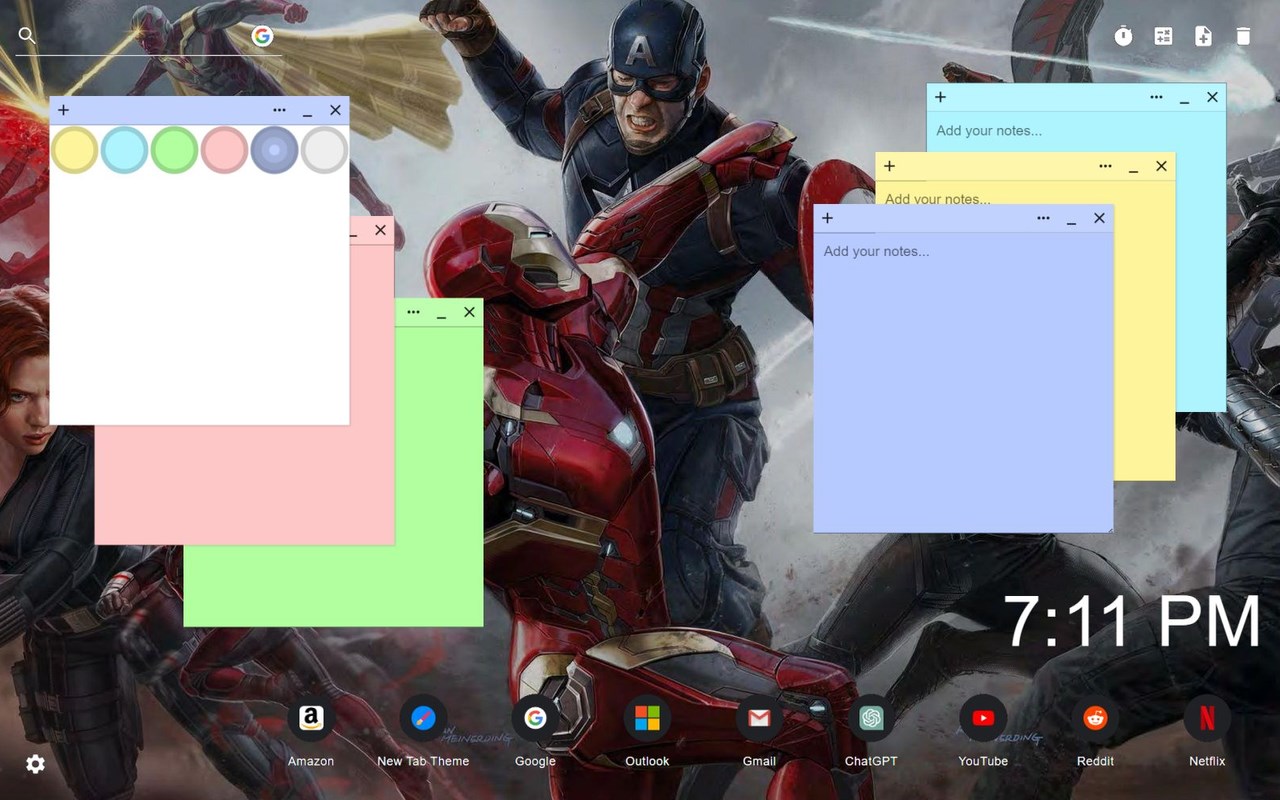
Task: Open the three-dot menu on the cyan note
Action: [x=1156, y=97]
